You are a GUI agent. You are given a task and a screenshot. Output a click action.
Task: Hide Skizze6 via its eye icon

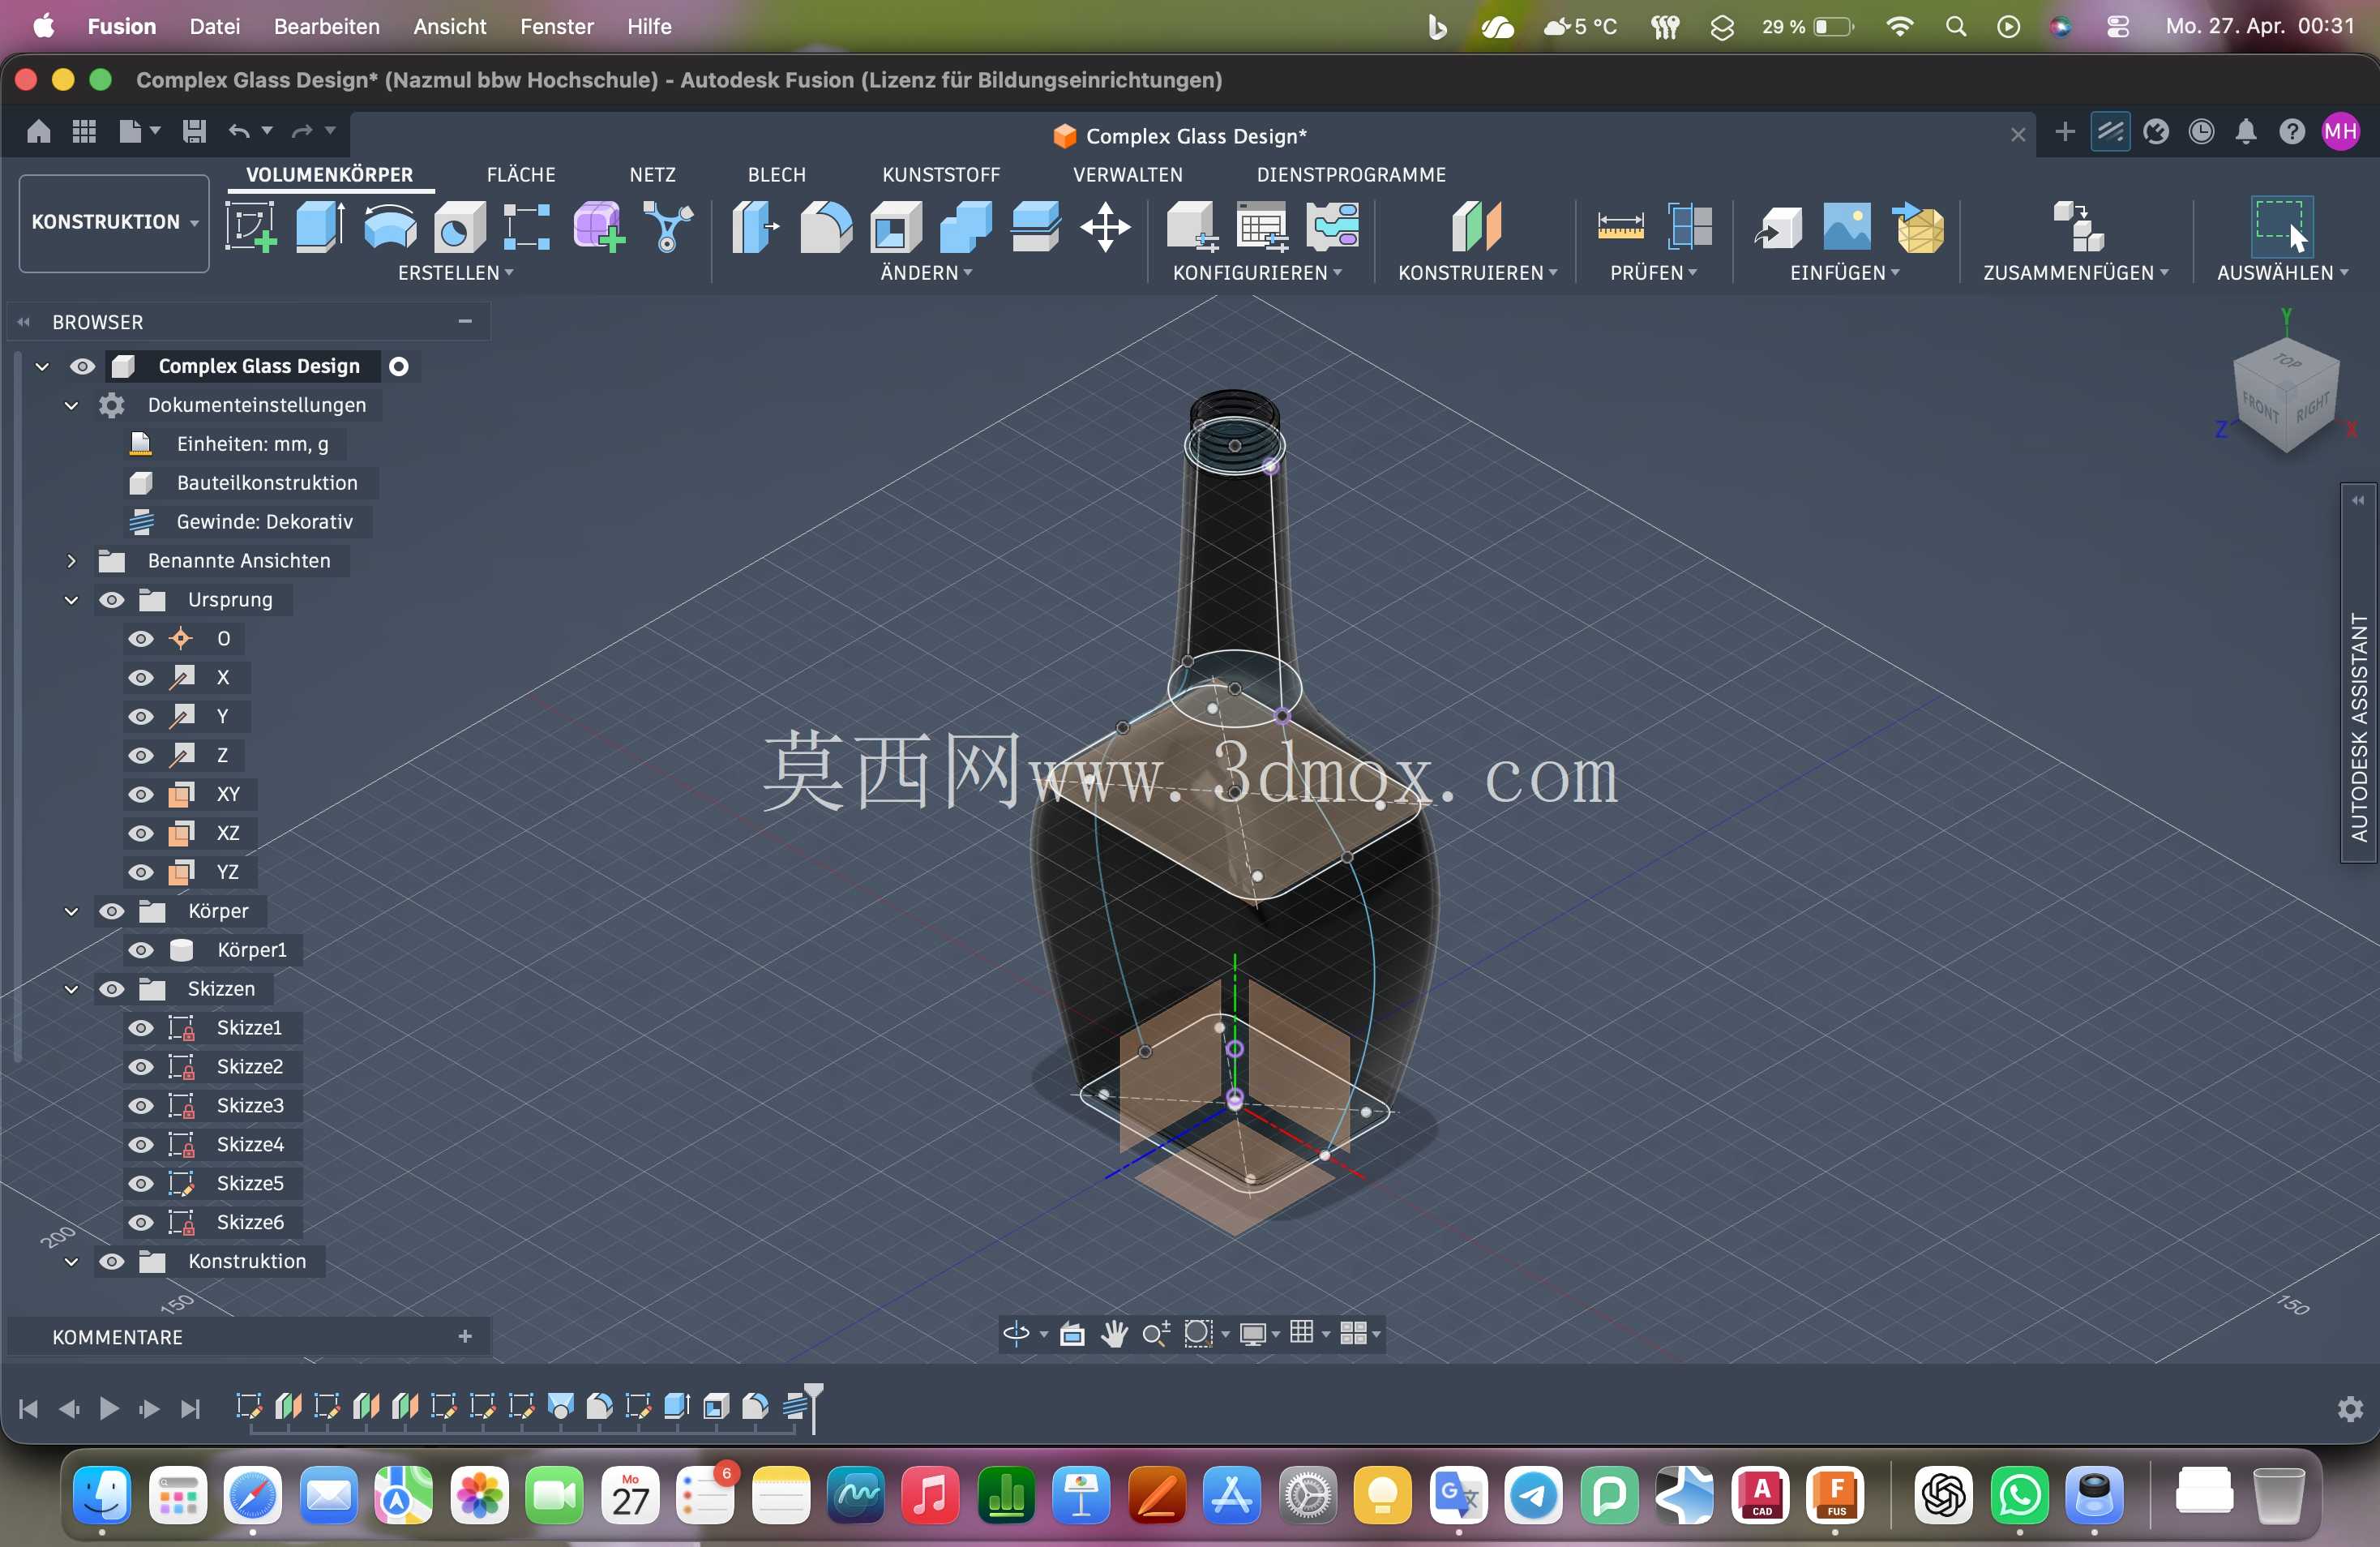point(141,1222)
